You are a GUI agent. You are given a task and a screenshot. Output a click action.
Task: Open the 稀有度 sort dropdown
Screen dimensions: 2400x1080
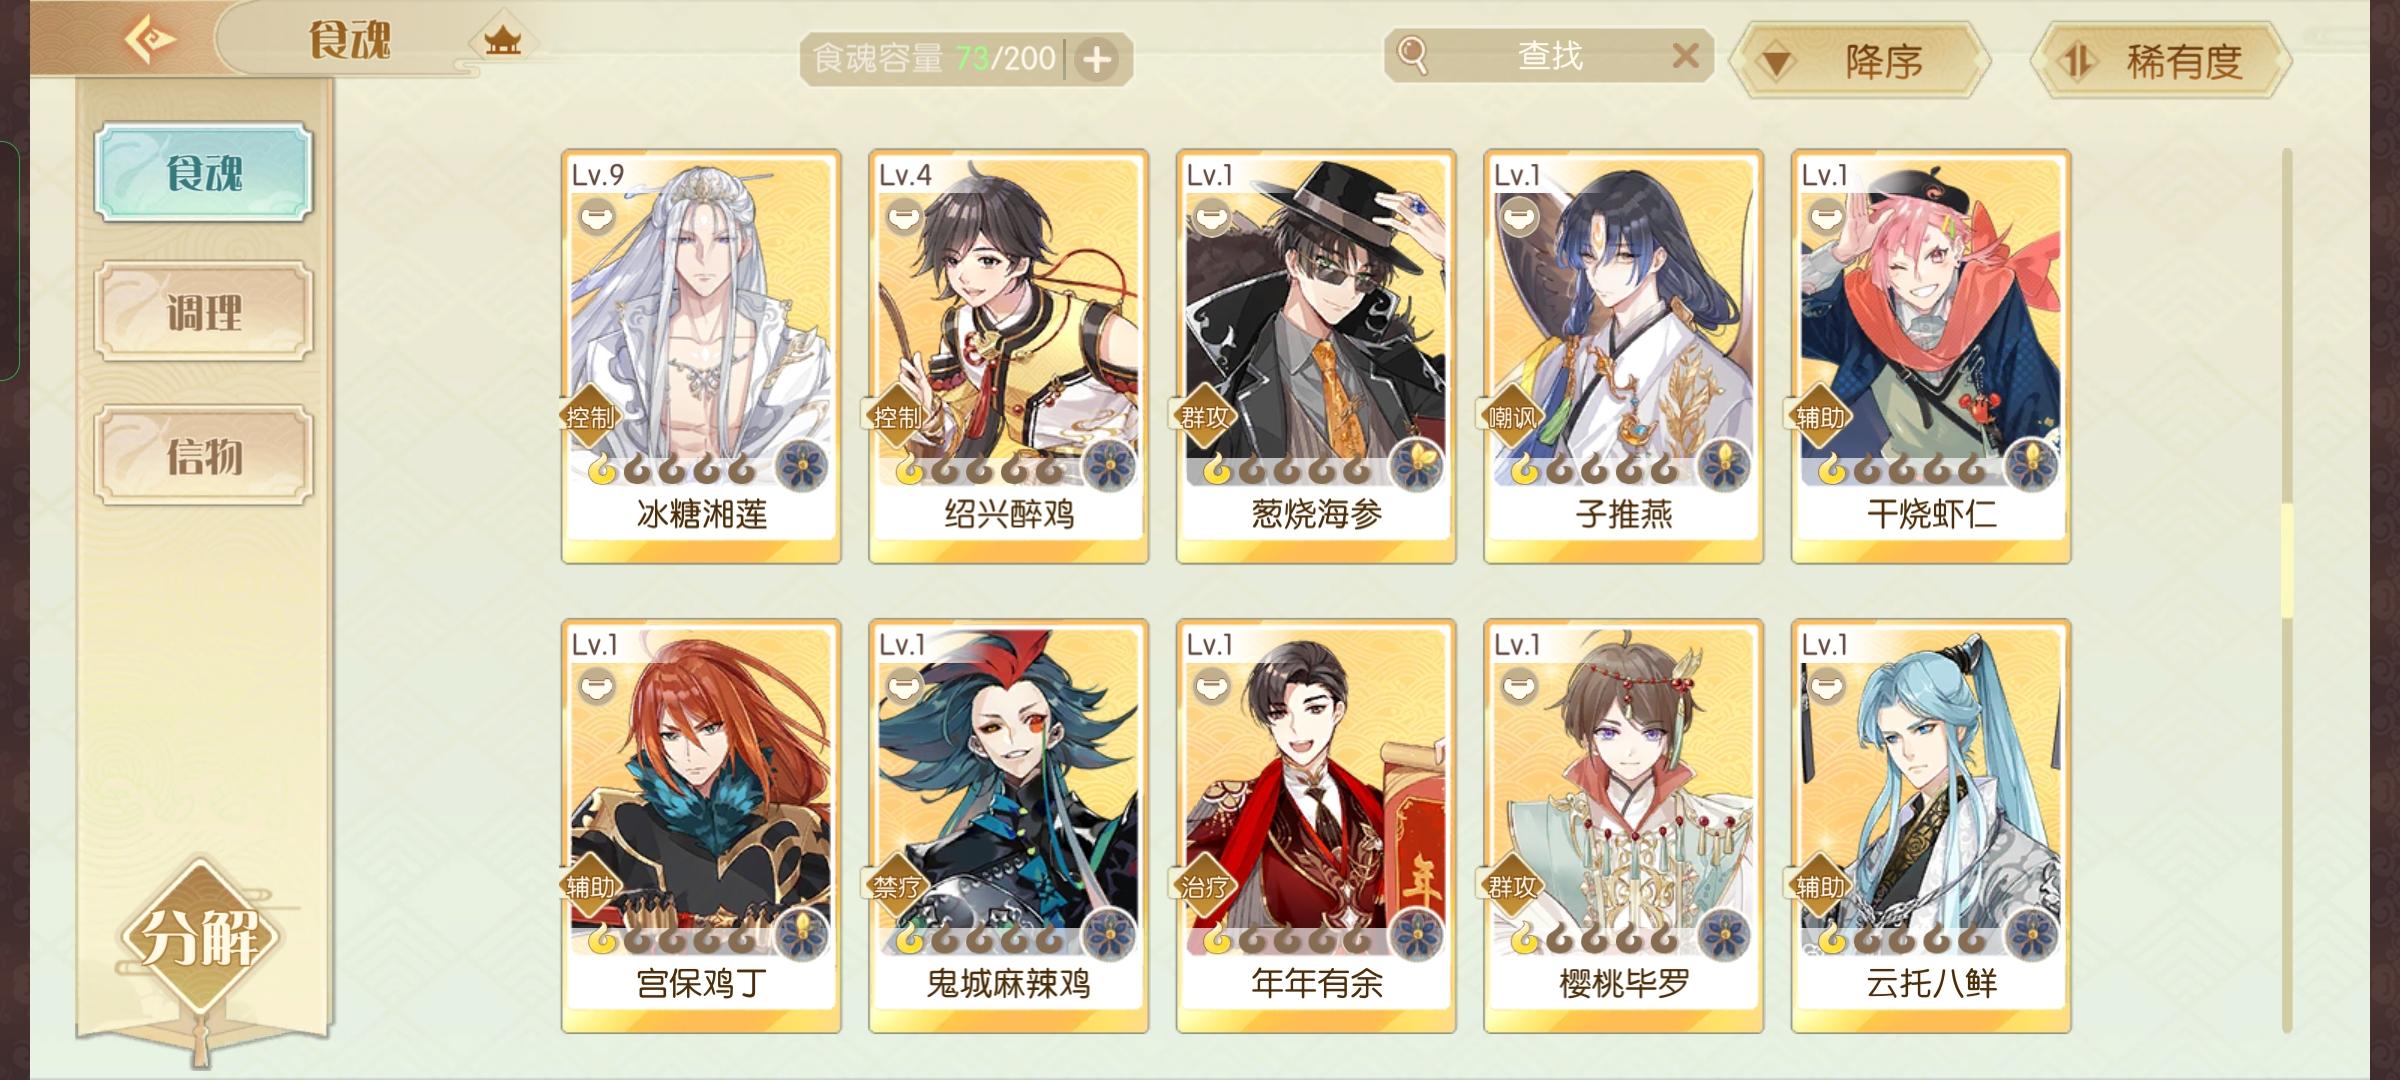point(2161,61)
